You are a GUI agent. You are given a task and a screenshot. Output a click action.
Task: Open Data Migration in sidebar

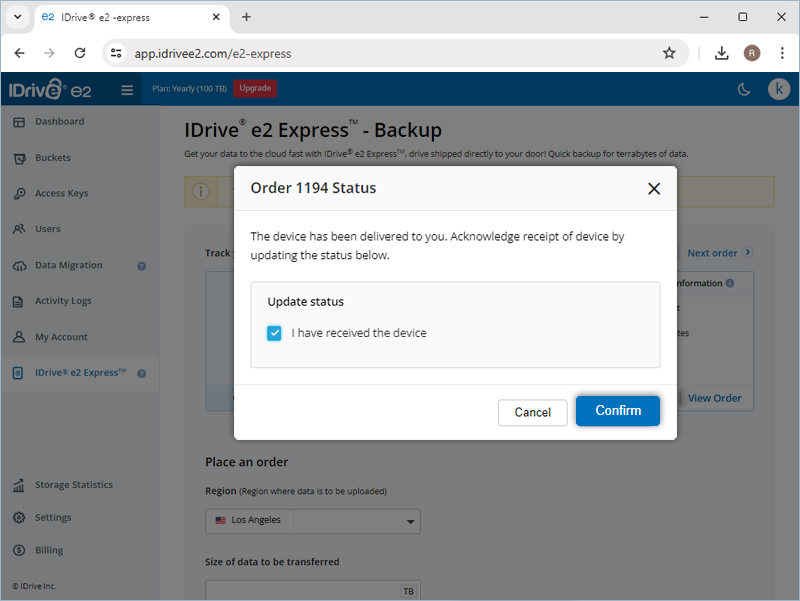pyautogui.click(x=68, y=265)
